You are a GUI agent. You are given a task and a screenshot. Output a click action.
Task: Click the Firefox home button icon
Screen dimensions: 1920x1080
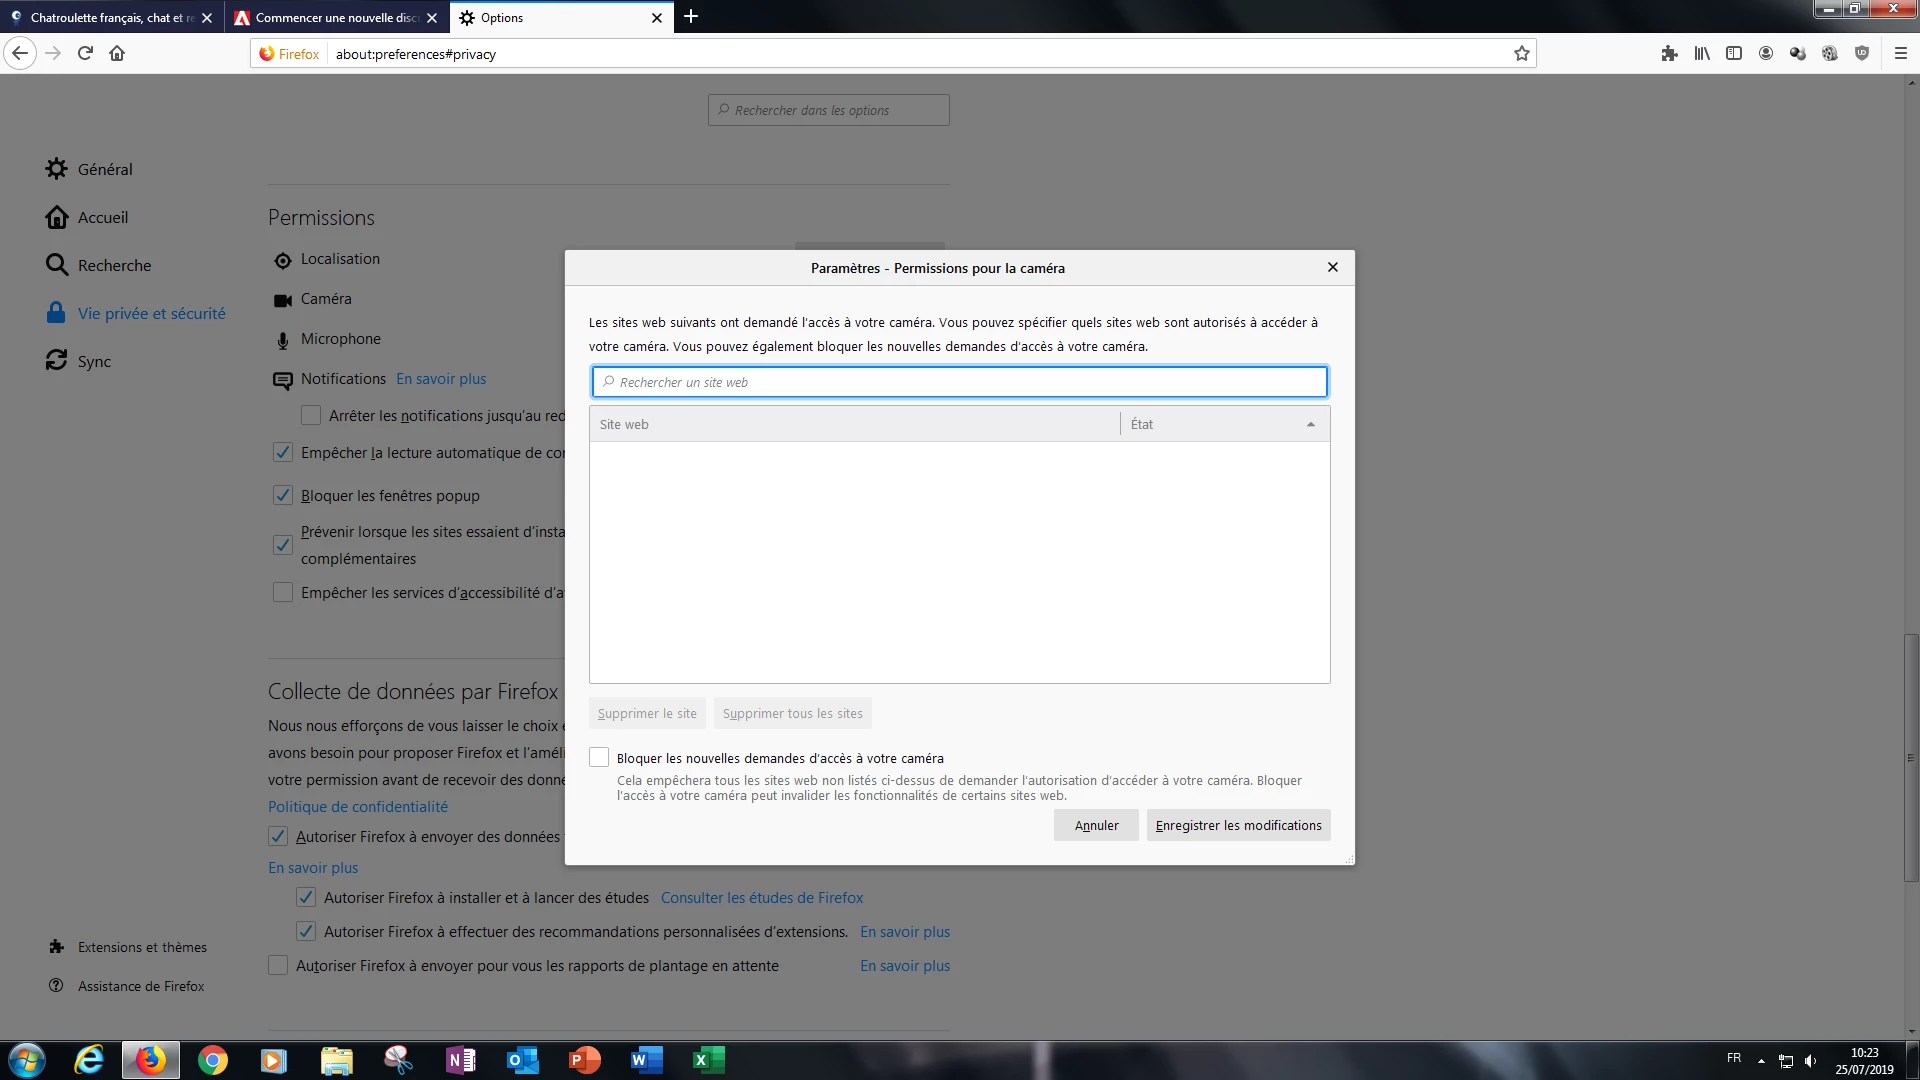[x=117, y=54]
